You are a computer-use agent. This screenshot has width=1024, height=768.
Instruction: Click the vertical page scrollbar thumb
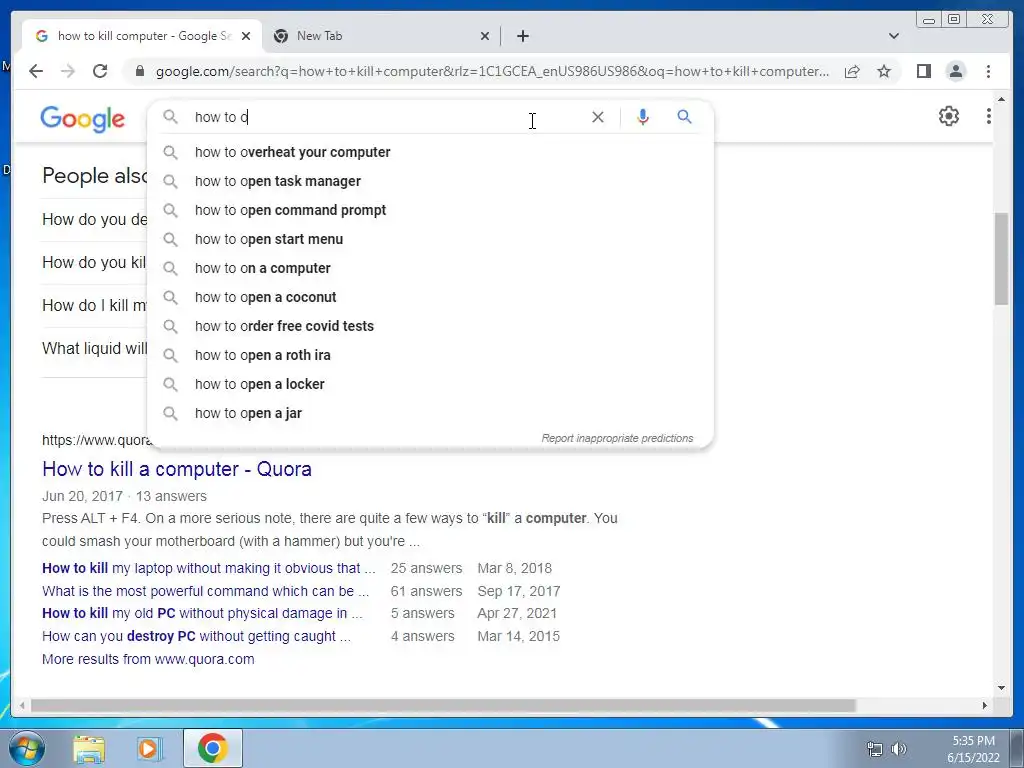1001,259
